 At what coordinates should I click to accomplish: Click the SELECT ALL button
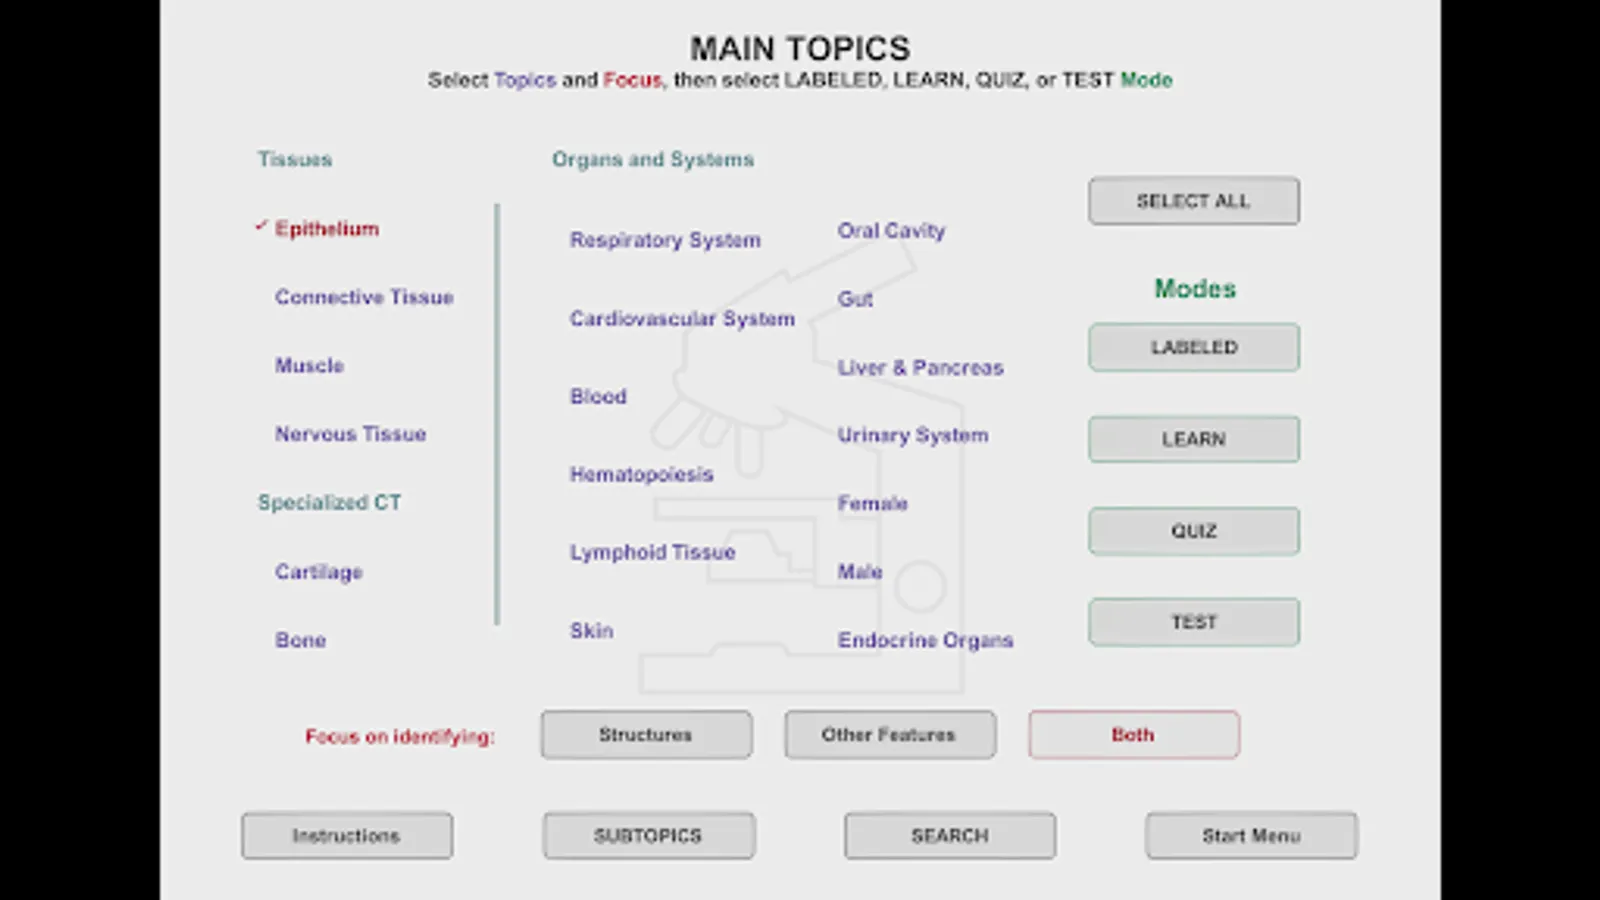coord(1194,201)
